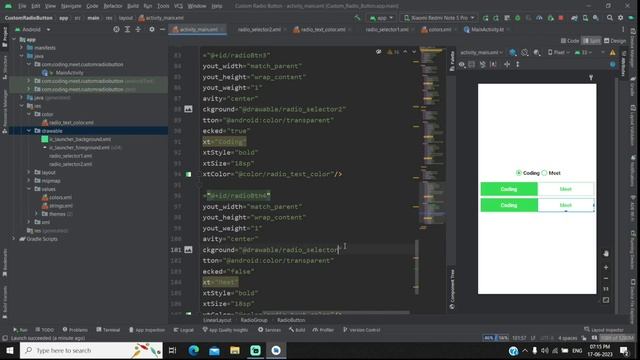Zoom out the layout preview with minus

click(x=606, y=278)
